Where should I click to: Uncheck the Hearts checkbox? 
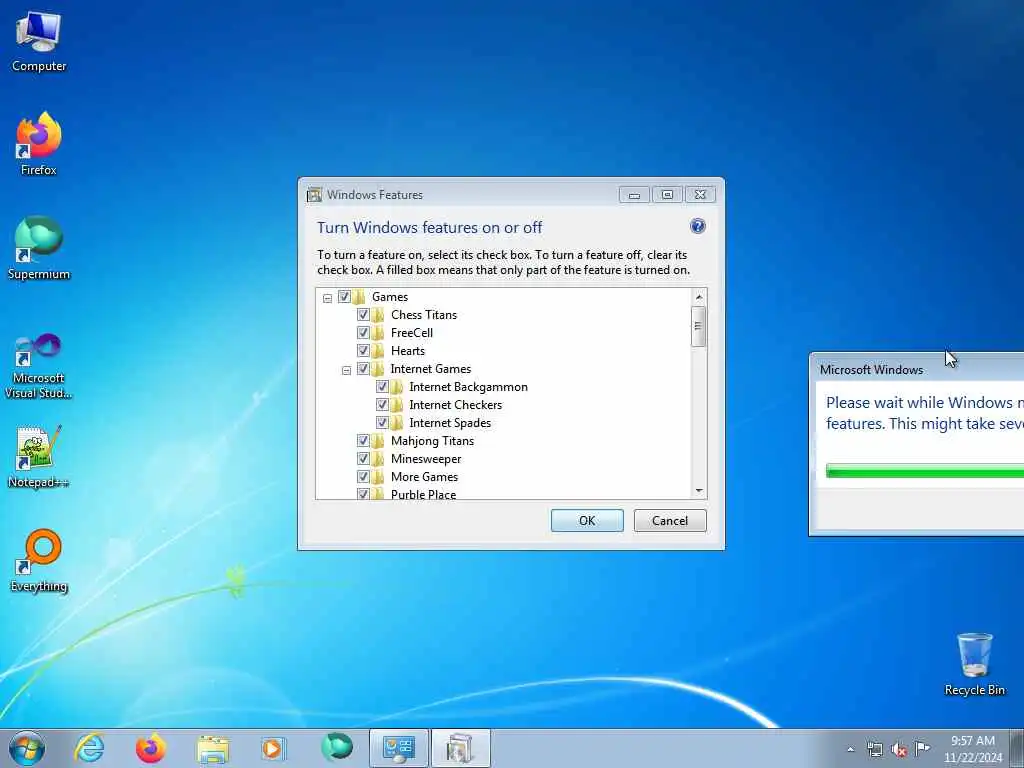[x=363, y=351]
